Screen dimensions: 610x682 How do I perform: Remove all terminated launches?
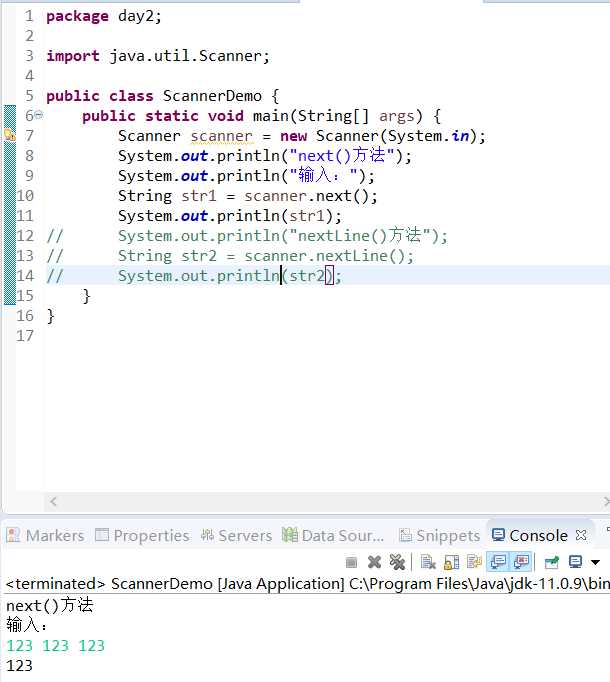(397, 562)
